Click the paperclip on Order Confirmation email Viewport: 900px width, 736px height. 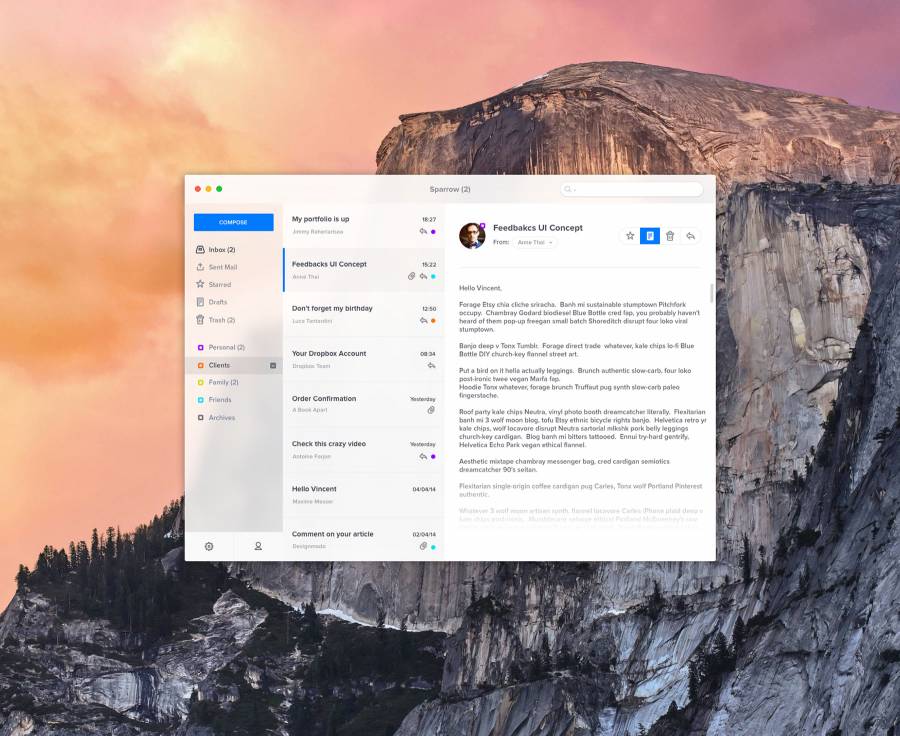click(x=431, y=410)
